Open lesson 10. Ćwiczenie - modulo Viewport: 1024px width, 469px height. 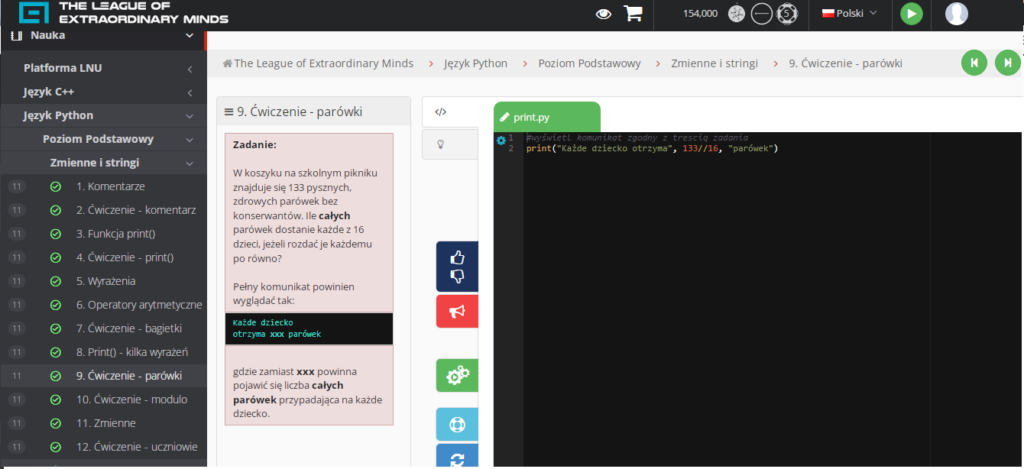(131, 400)
